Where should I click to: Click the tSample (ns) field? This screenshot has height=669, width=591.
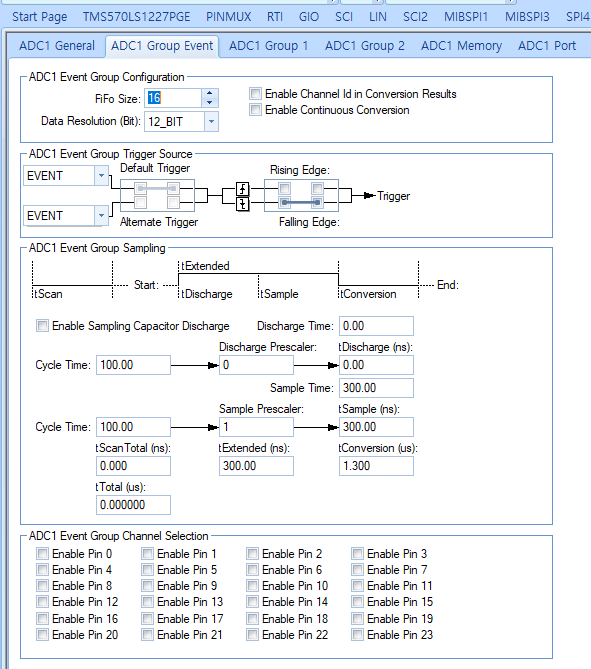(376, 427)
